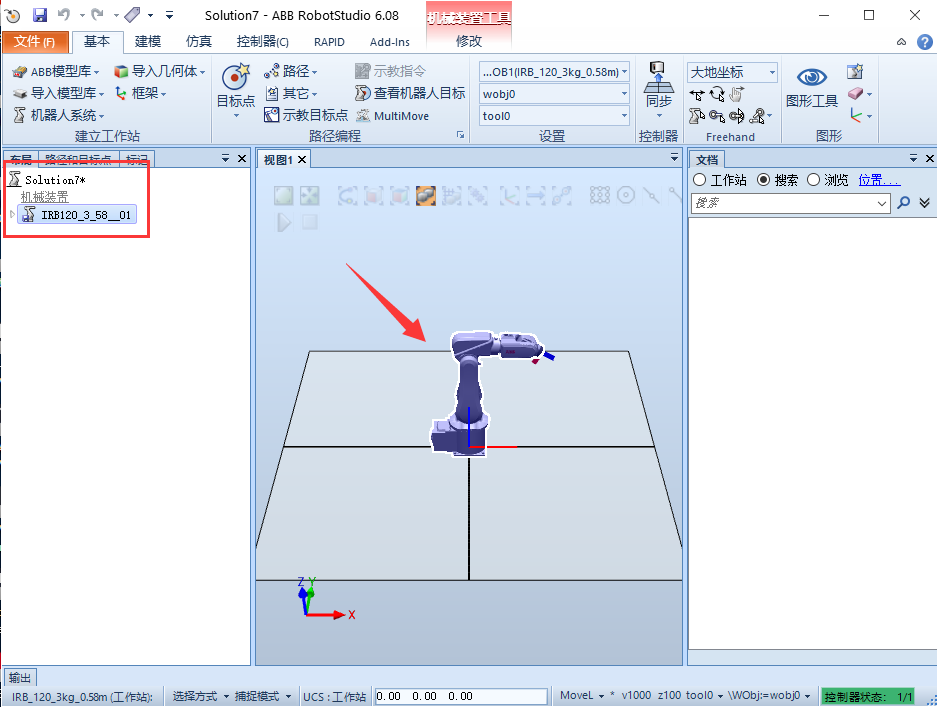This screenshot has height=707, width=937.
Task: Click UCS coordinate value field
Action: coord(461,696)
